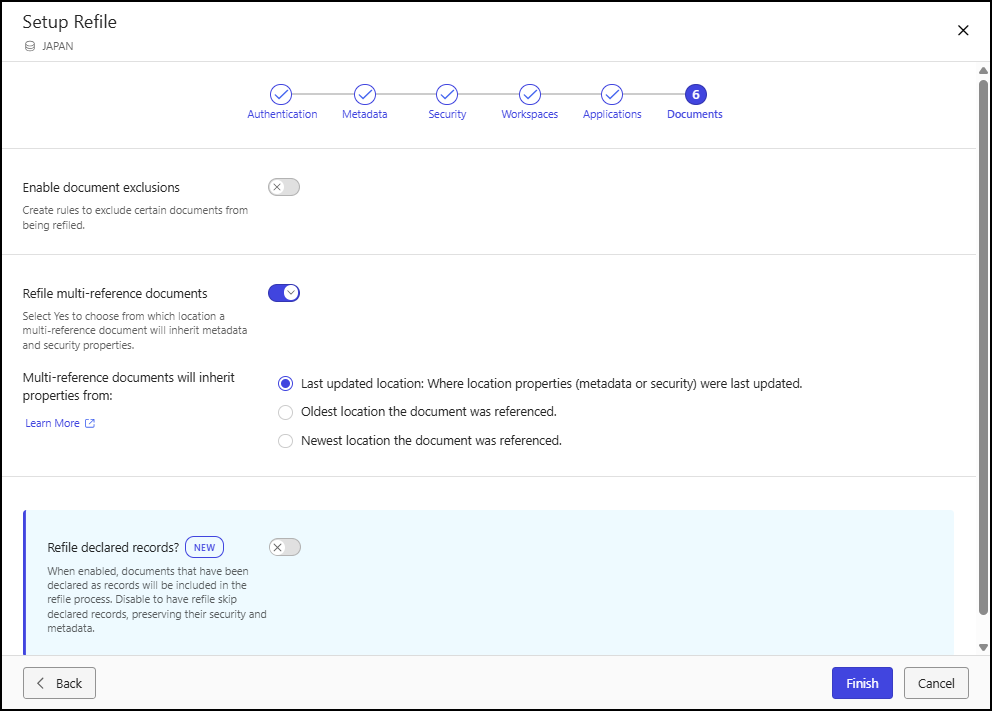
Task: Click the Refile multi-reference documents label
Action: pyautogui.click(x=115, y=294)
